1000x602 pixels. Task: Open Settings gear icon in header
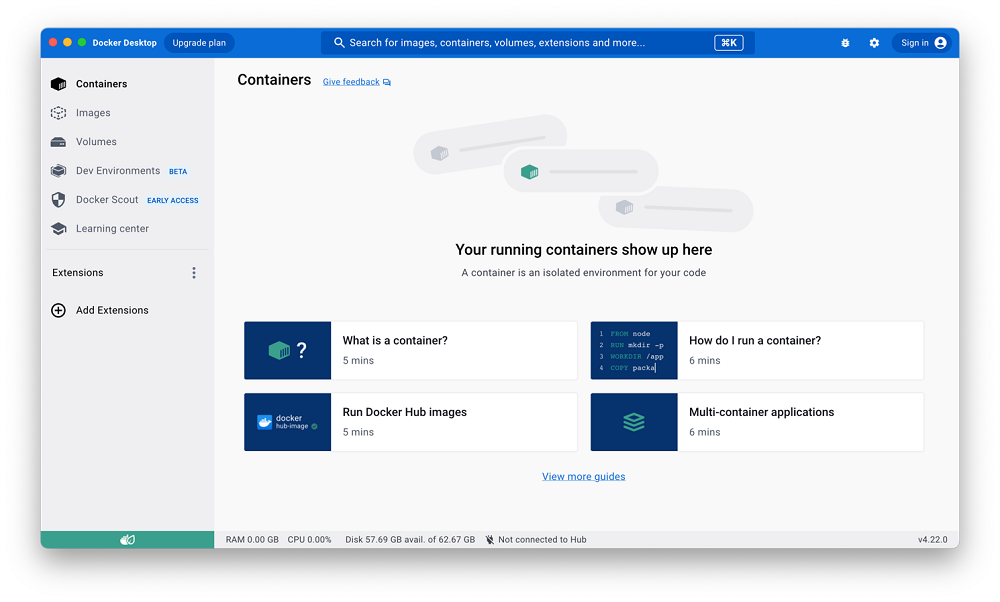[874, 43]
